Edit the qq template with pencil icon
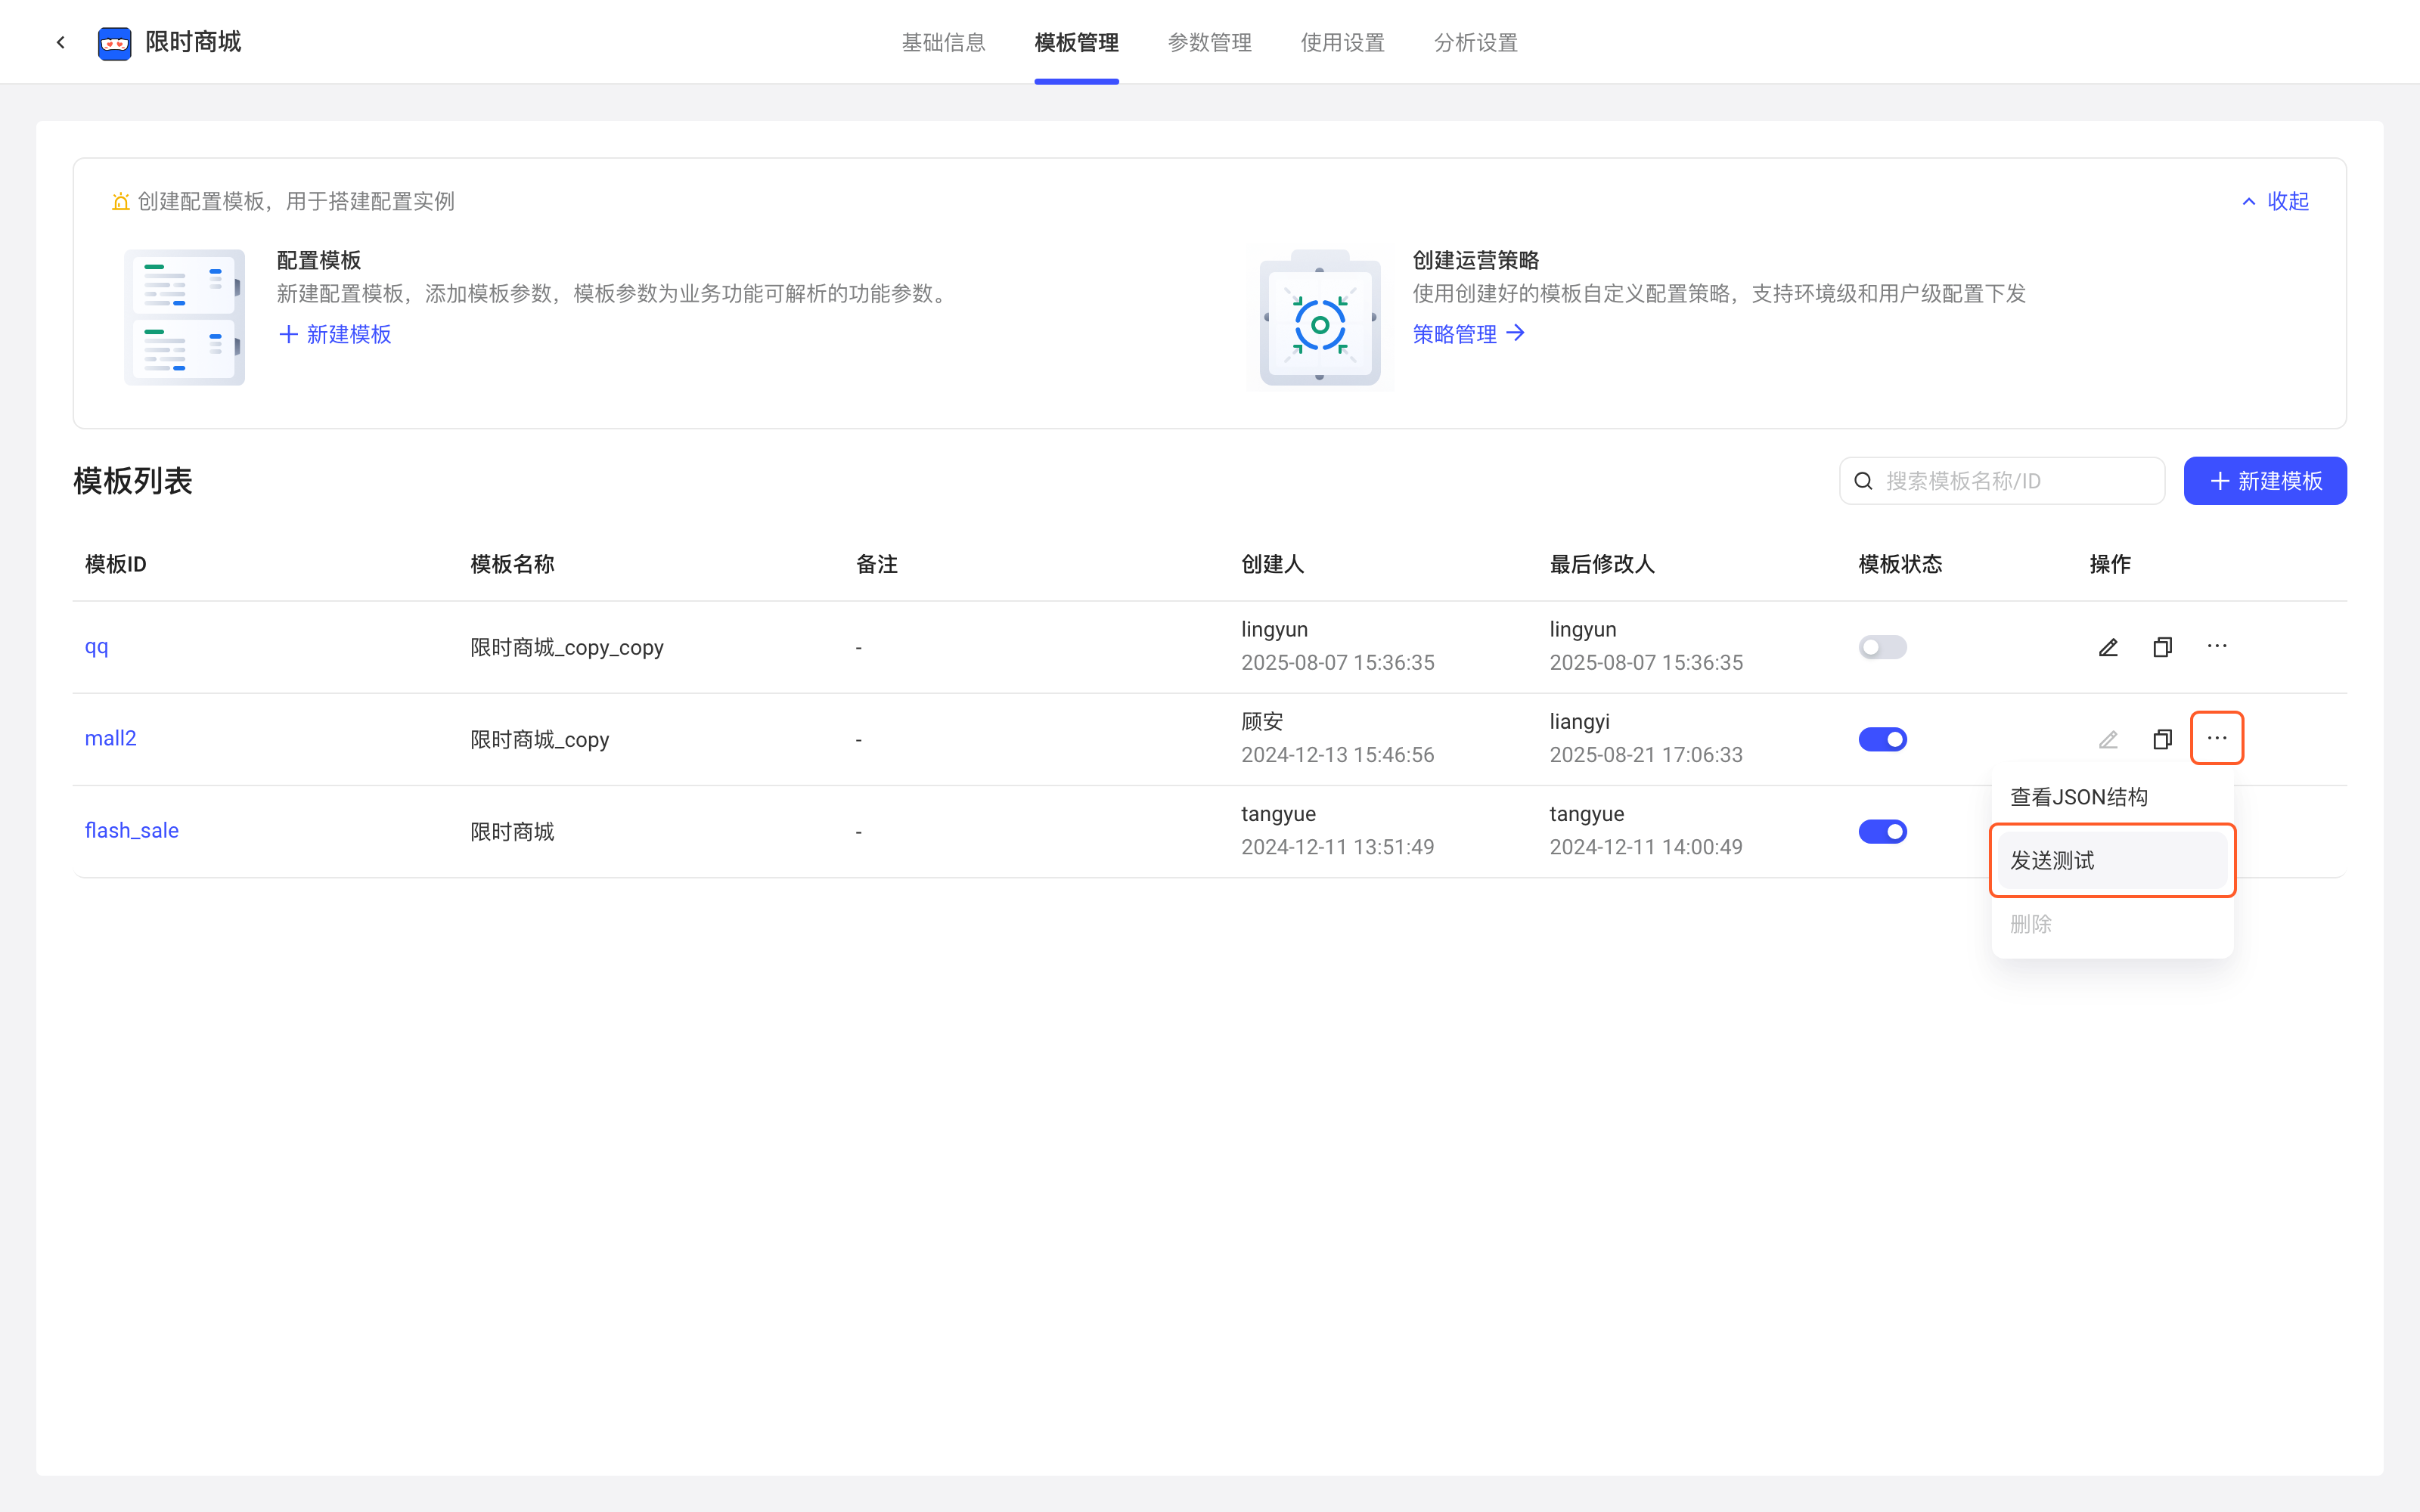The height and width of the screenshot is (1512, 2420). coord(2108,647)
